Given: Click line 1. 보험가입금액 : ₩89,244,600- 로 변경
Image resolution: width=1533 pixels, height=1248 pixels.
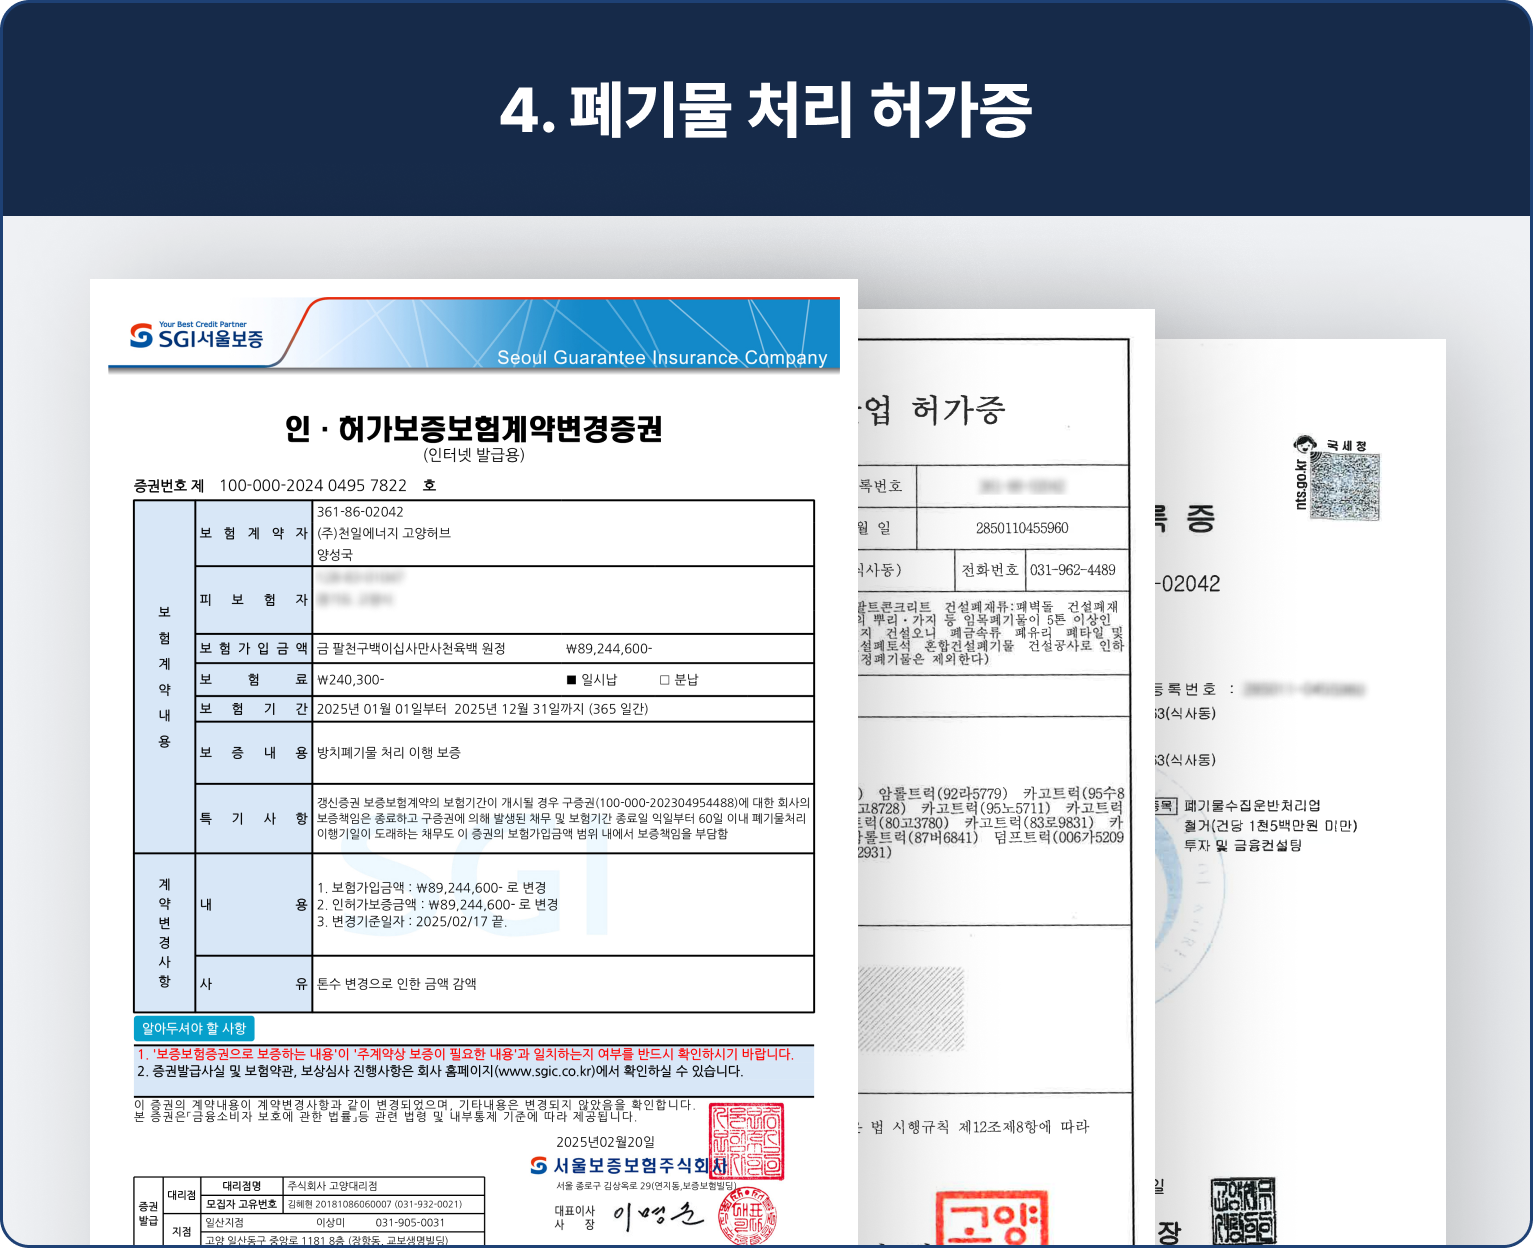Looking at the screenshot, I should (x=432, y=887).
